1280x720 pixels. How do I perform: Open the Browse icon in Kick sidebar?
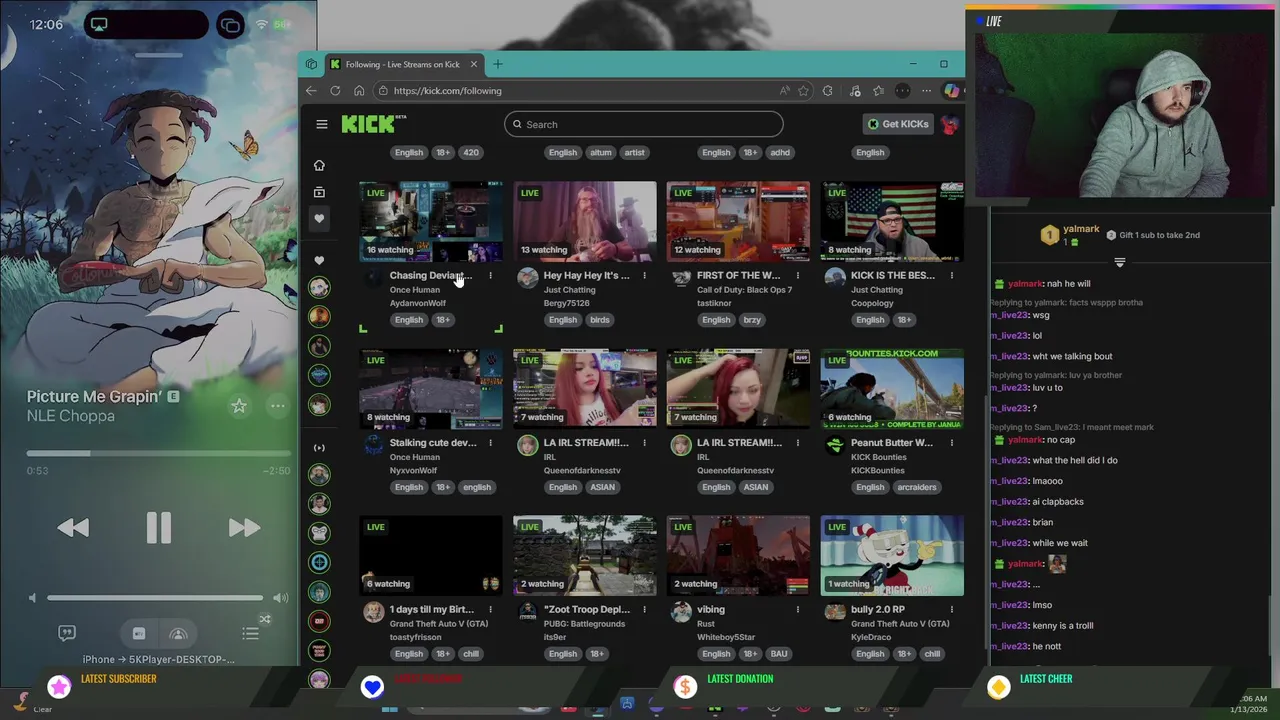point(319,192)
